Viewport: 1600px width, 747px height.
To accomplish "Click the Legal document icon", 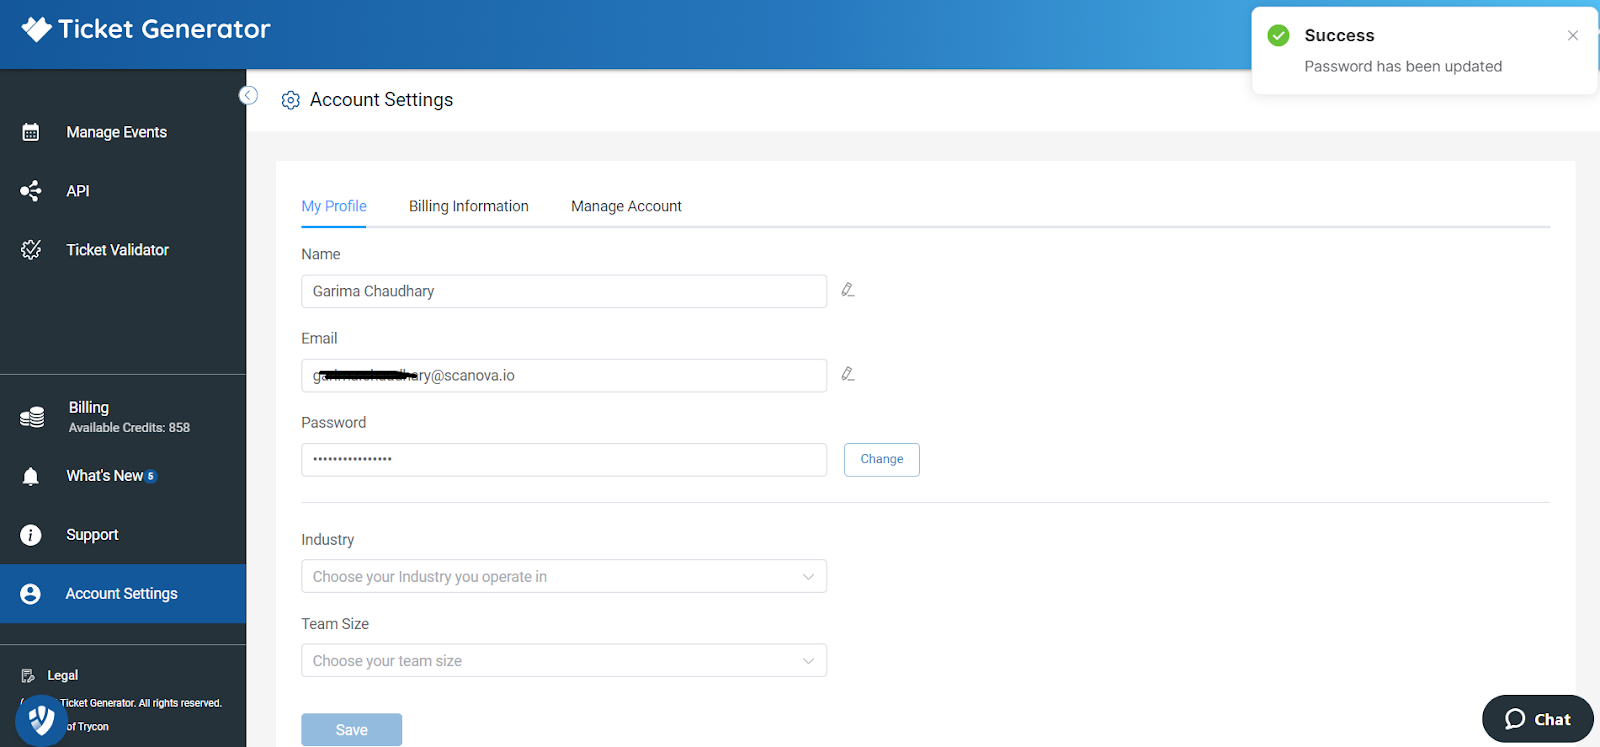I will coord(28,676).
